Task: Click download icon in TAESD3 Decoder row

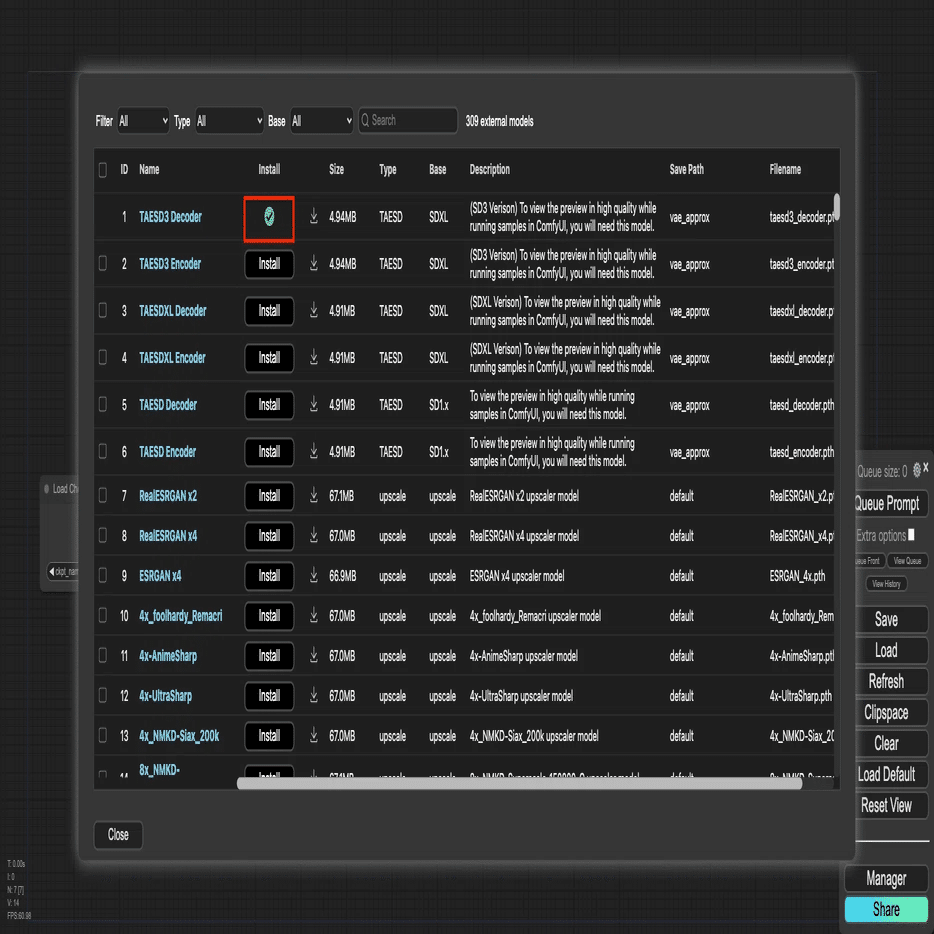Action: pyautogui.click(x=314, y=216)
